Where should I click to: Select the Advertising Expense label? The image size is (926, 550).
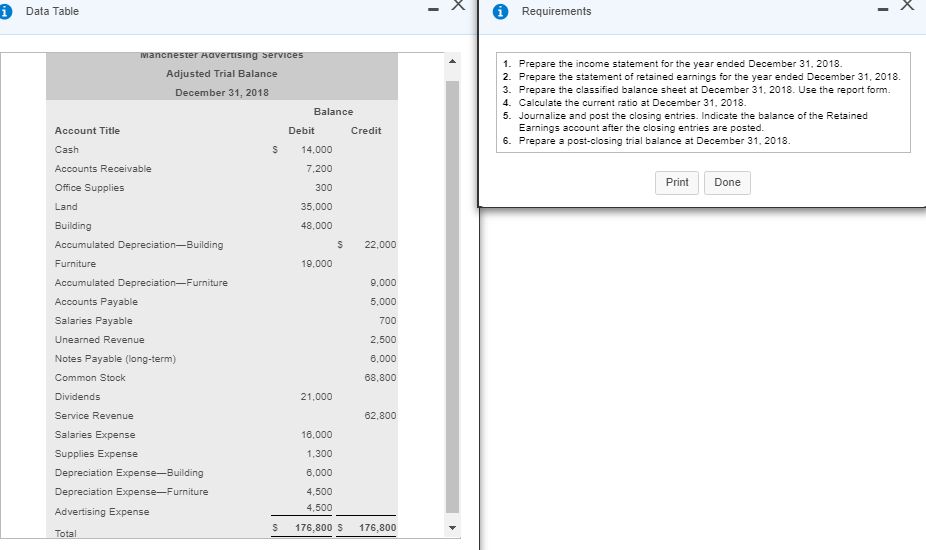(102, 512)
